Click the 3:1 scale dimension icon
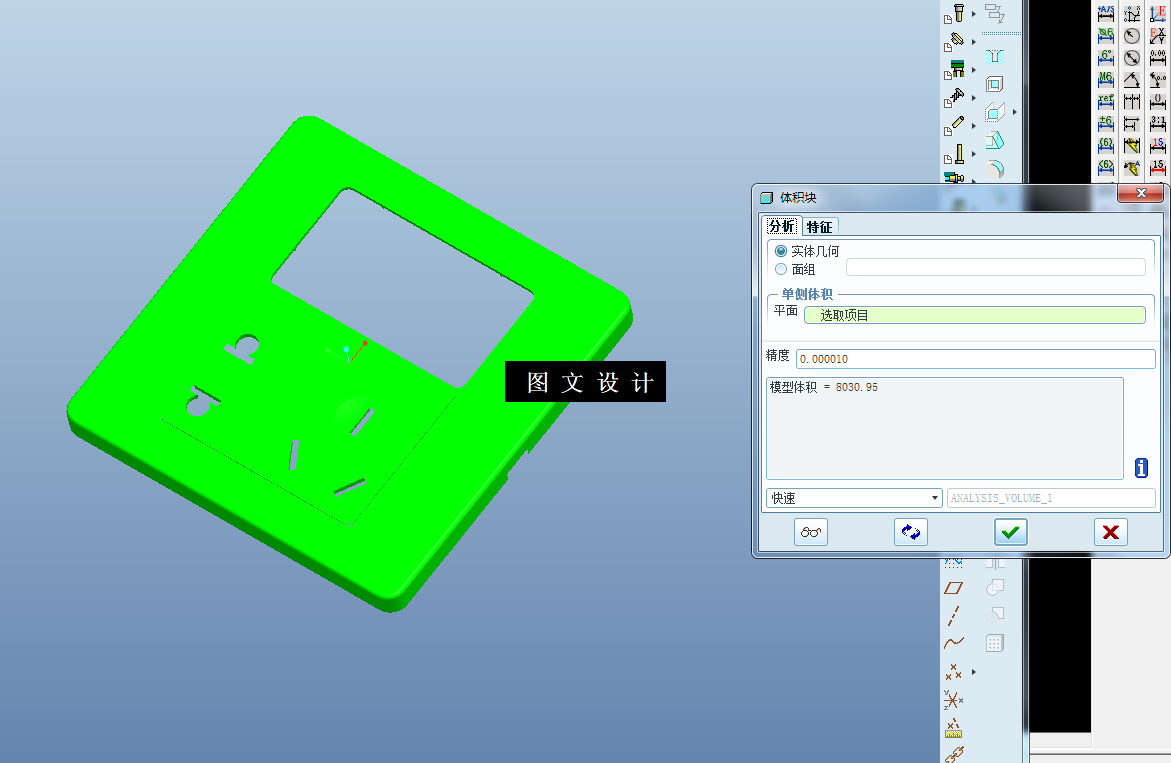 coord(1158,123)
